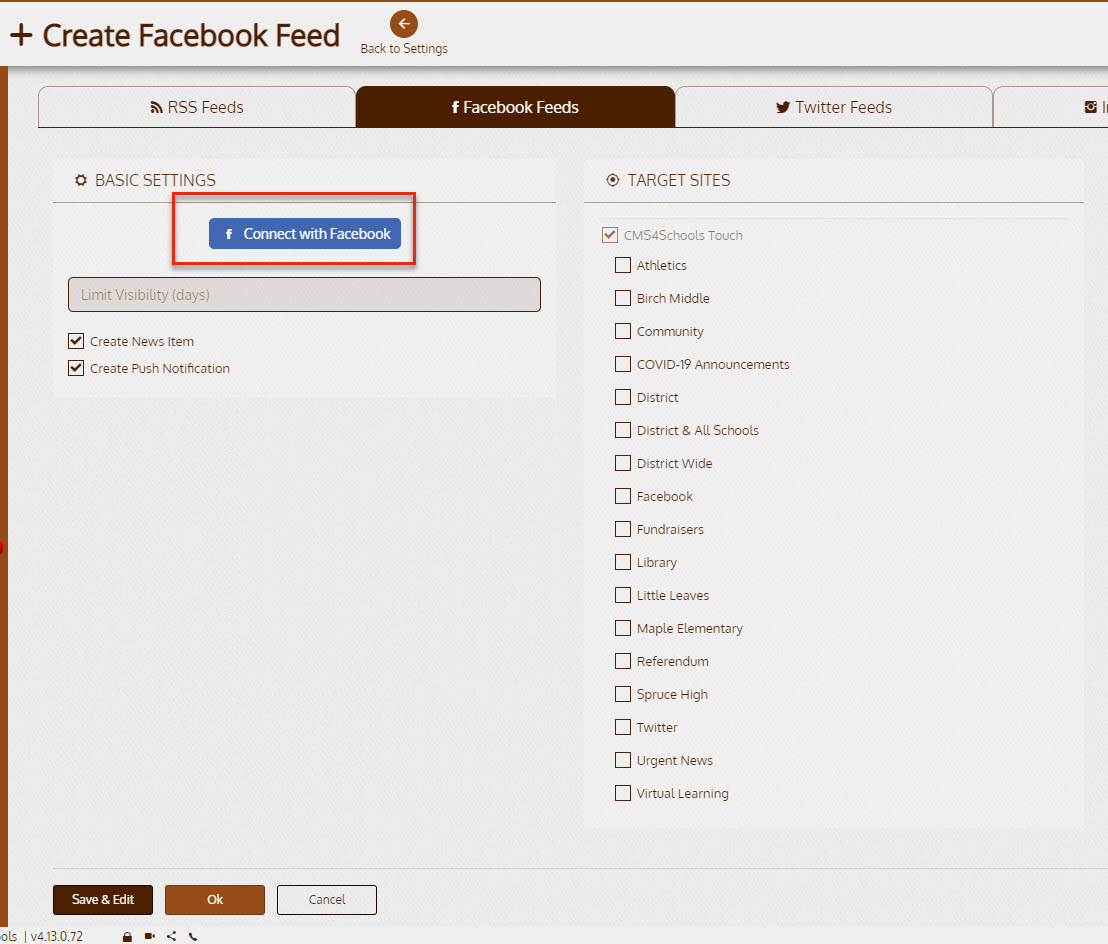Viewport: 1108px width, 944px height.
Task: Click the Connect with Facebook button
Action: (x=305, y=234)
